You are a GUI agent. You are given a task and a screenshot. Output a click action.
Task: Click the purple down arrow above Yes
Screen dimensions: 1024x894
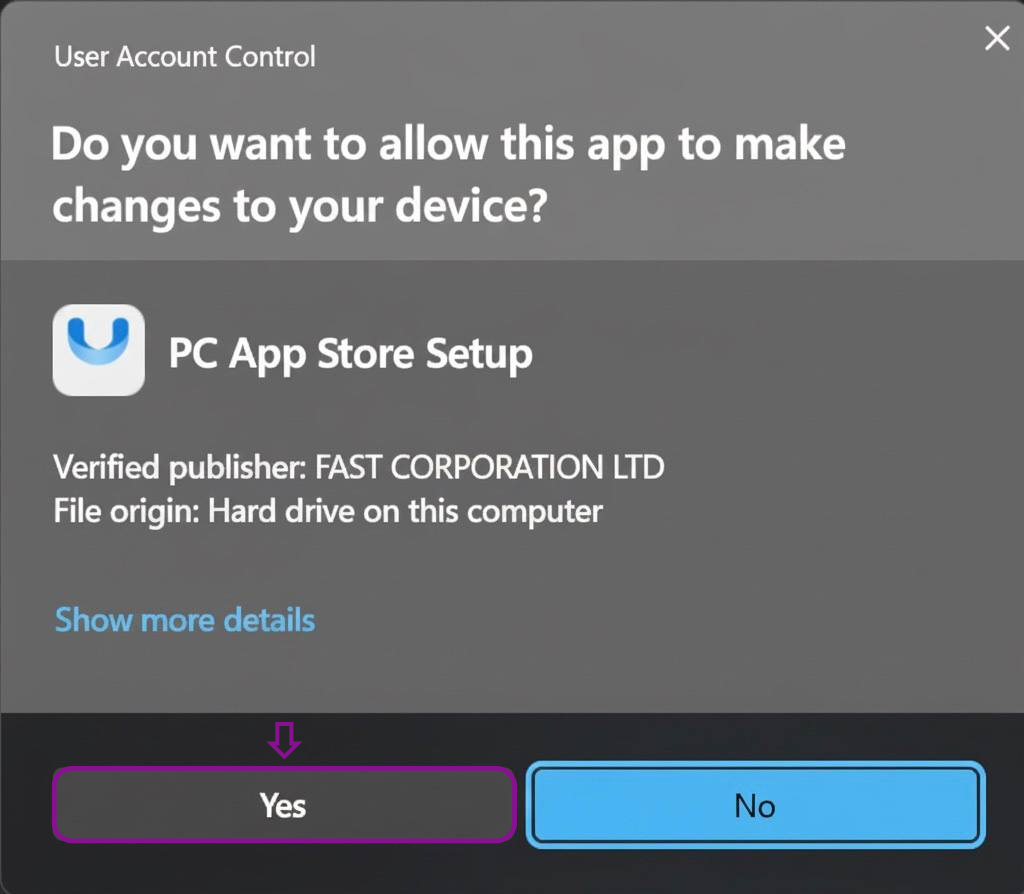(x=284, y=740)
